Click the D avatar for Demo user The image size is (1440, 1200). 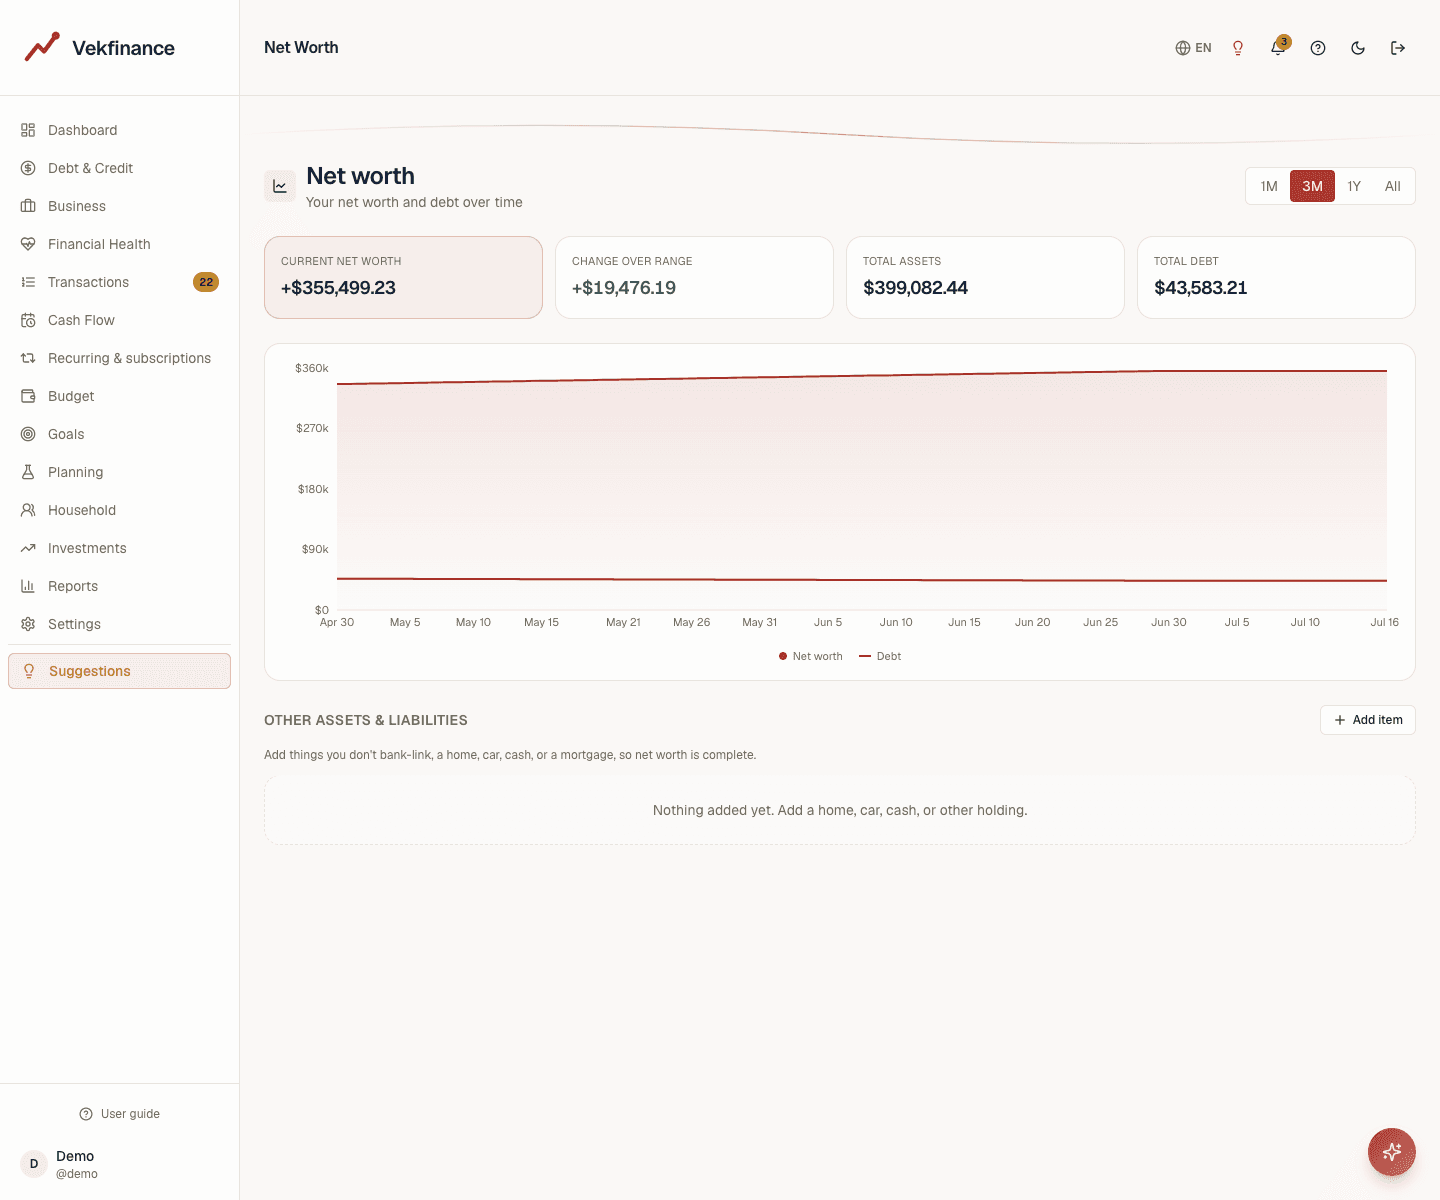tap(34, 1164)
